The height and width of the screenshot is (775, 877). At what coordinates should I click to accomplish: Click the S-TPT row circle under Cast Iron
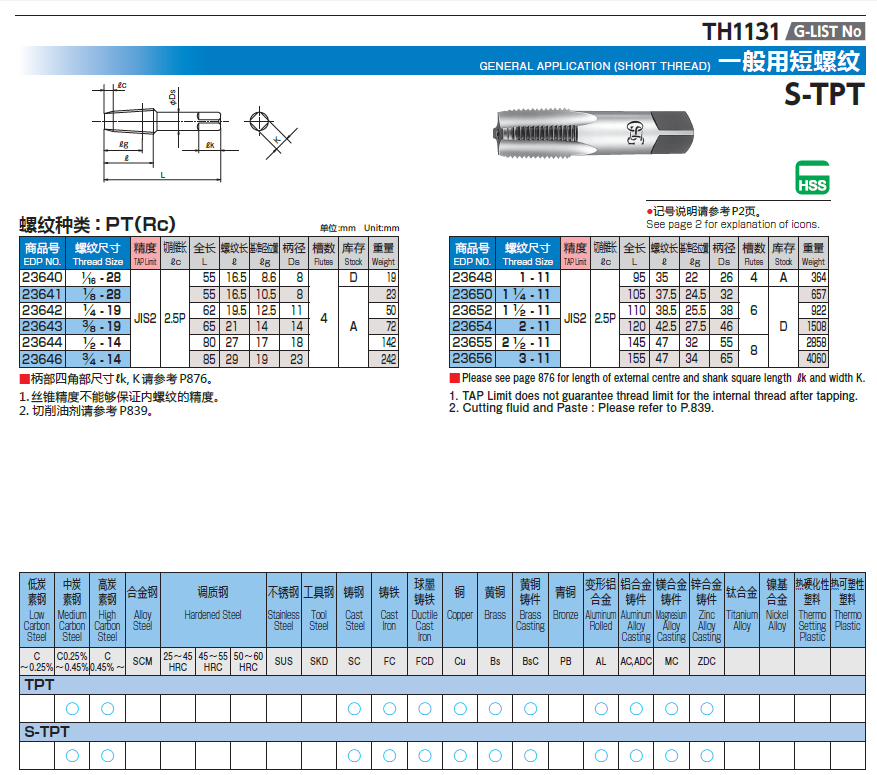(389, 756)
